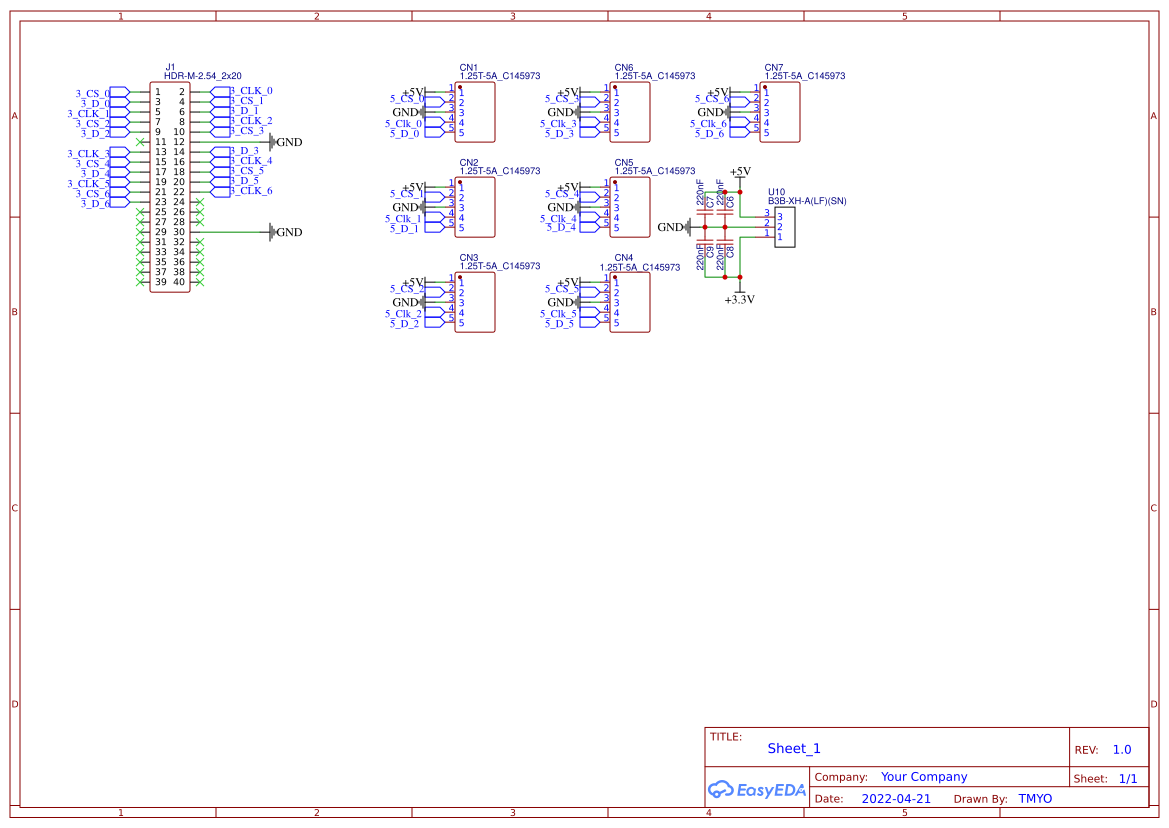
Task: Click the Sheet_1 title text
Action: click(793, 748)
